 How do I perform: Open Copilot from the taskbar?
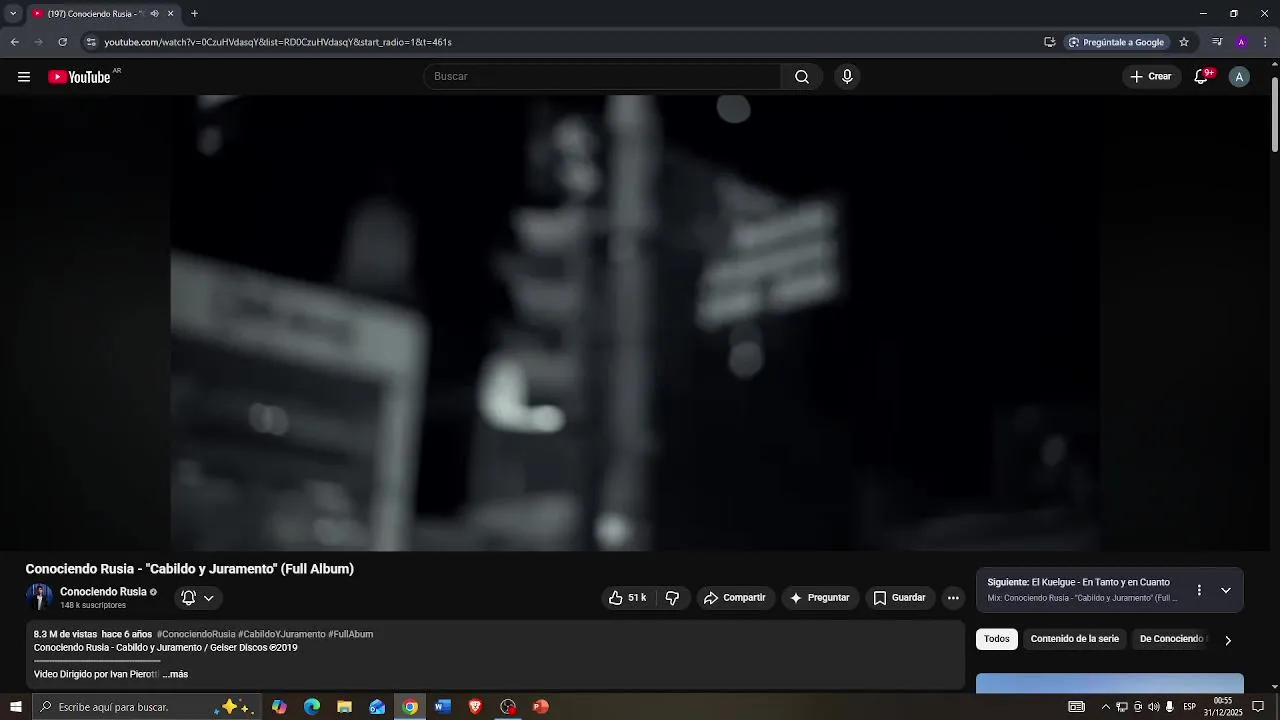tap(279, 707)
